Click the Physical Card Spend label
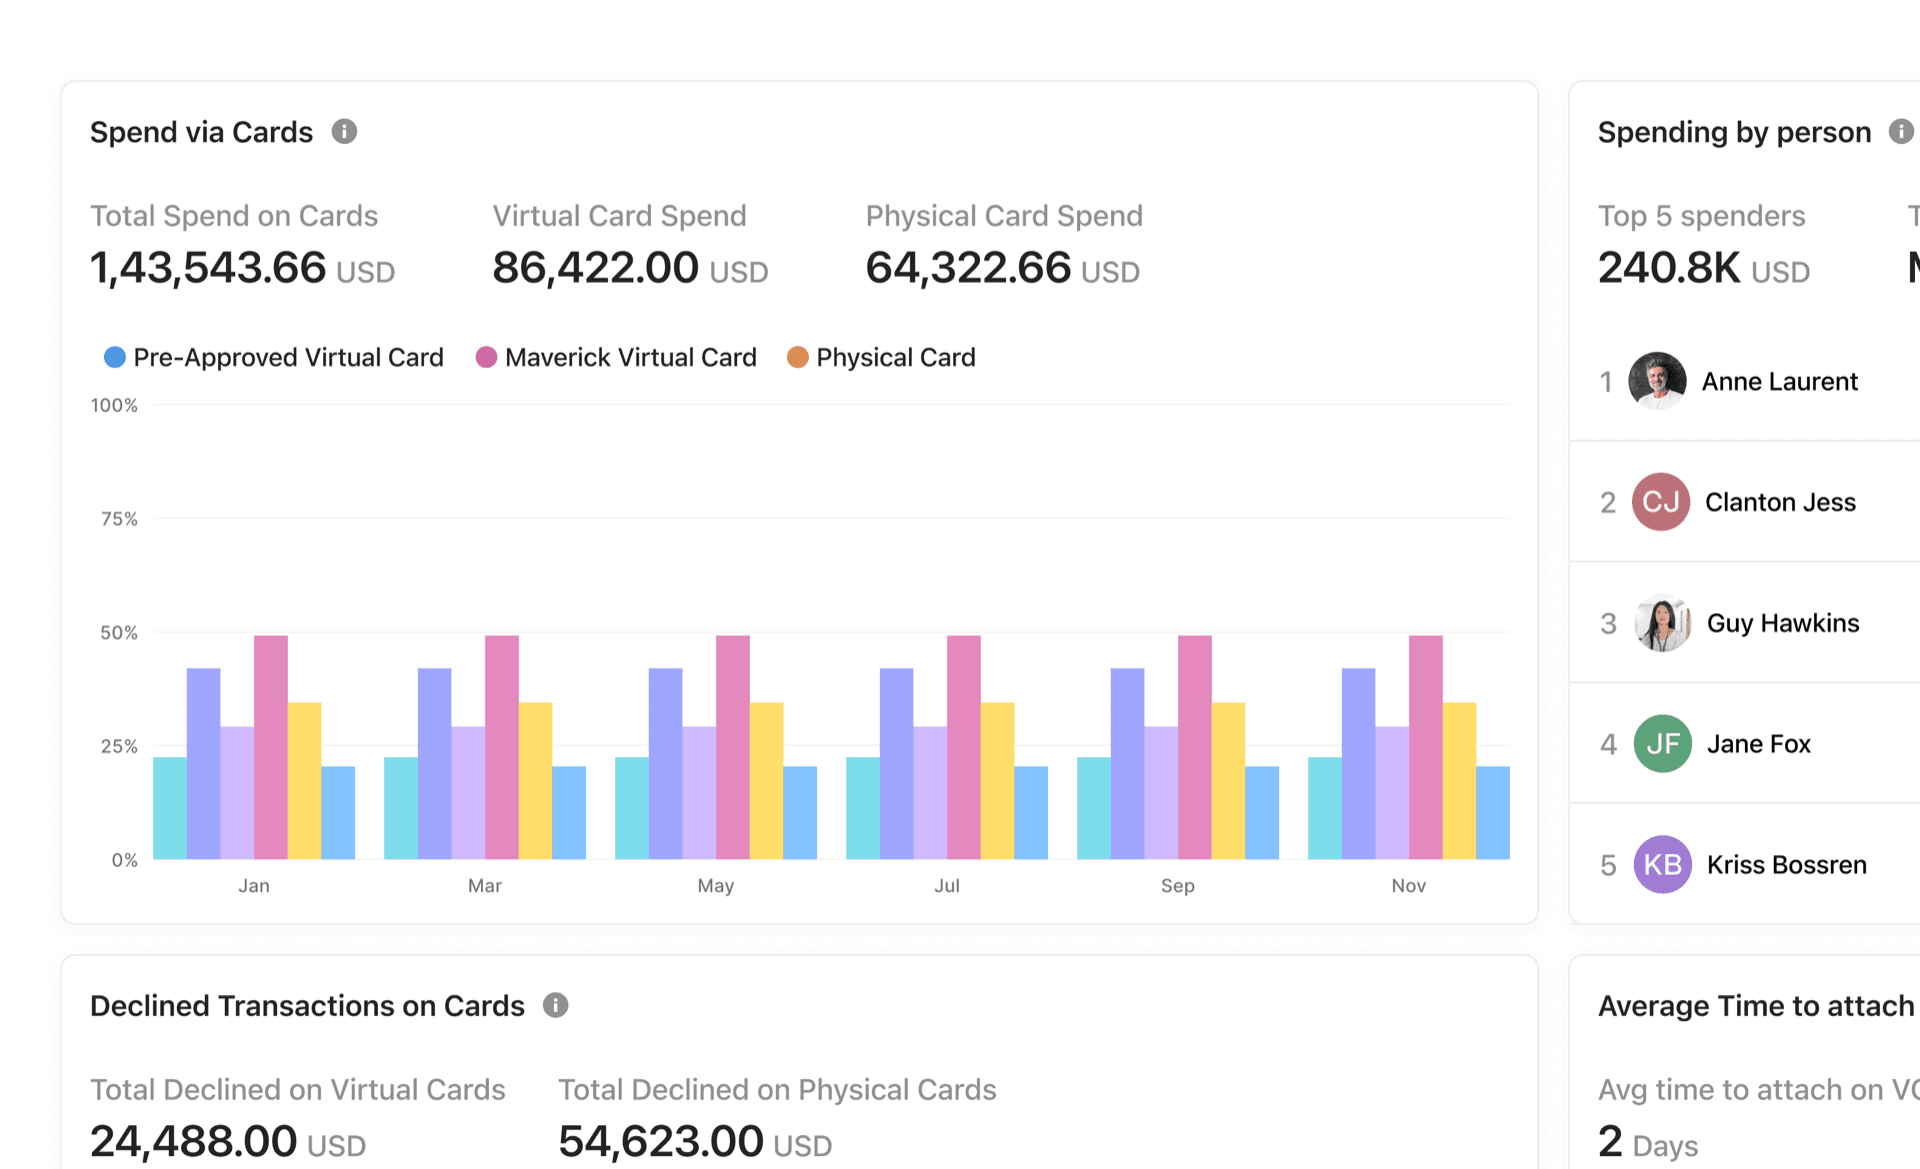The height and width of the screenshot is (1169, 1920). (1004, 216)
